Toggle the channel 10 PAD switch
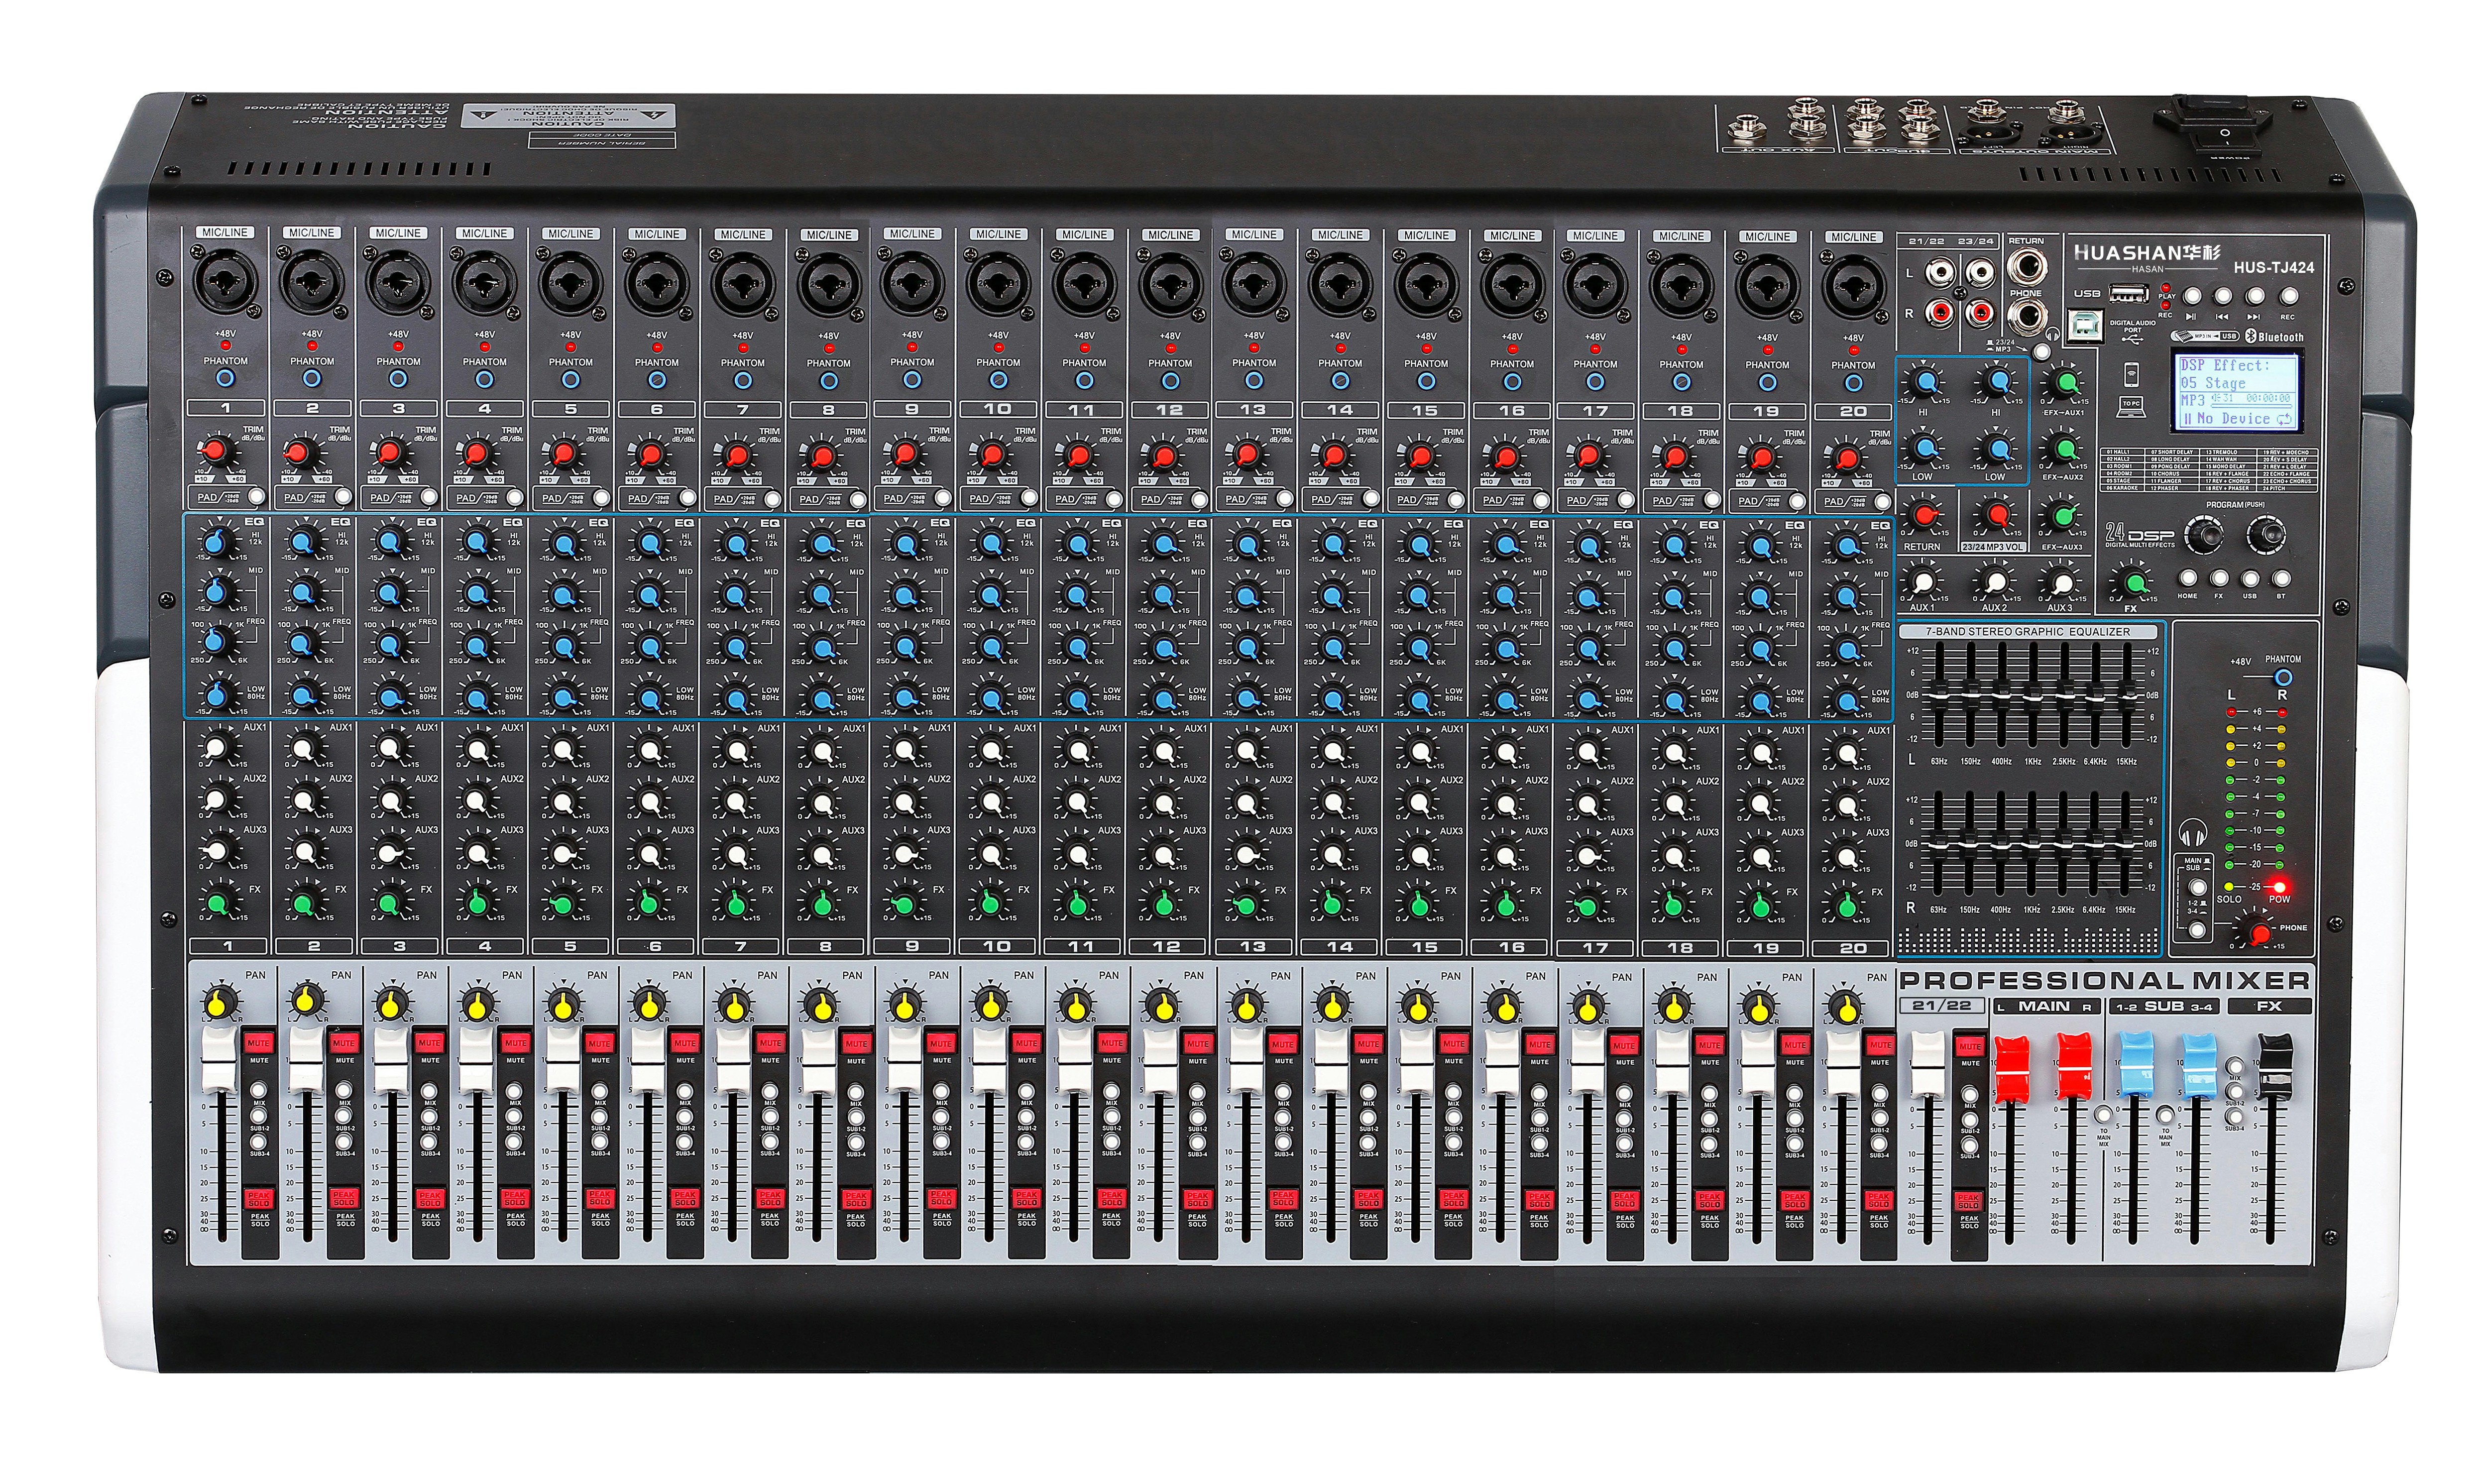 (1029, 497)
